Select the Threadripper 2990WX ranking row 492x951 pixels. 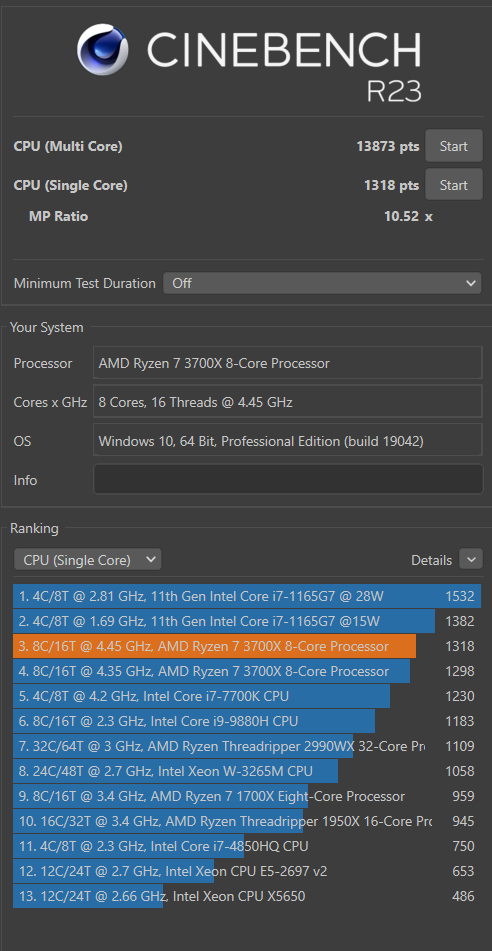coord(246,746)
